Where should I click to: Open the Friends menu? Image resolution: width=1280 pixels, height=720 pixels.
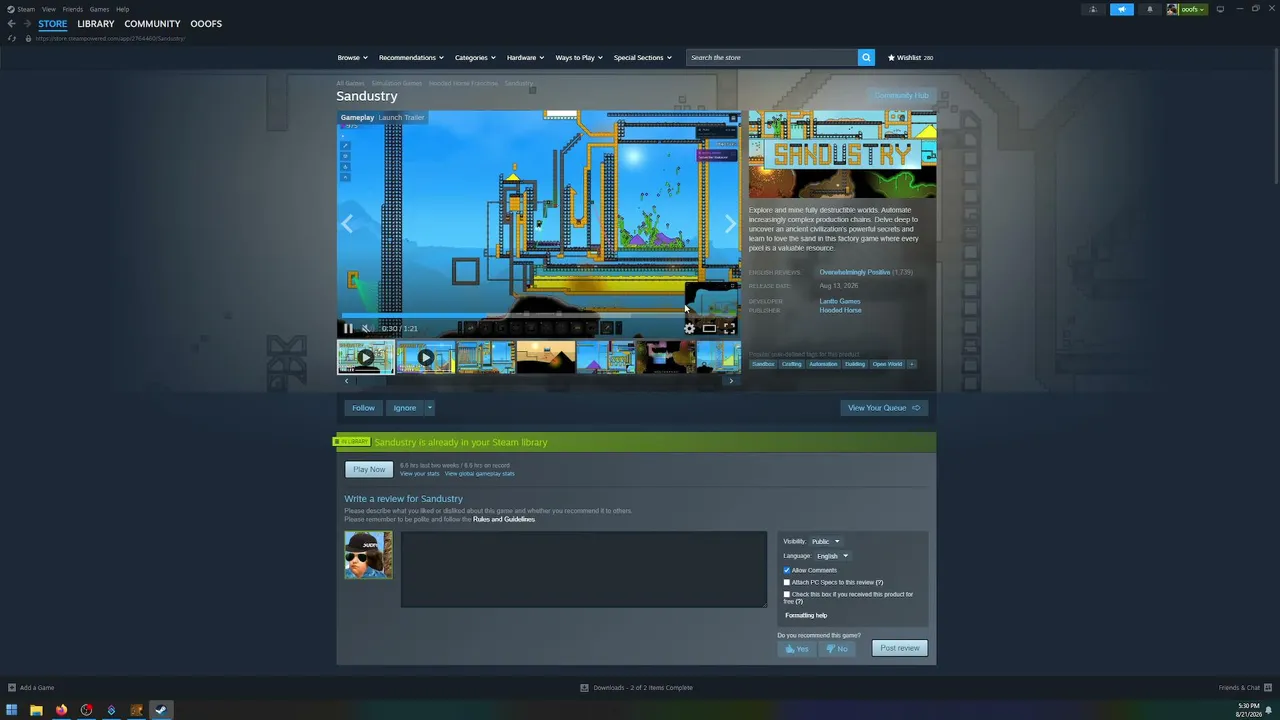73,9
